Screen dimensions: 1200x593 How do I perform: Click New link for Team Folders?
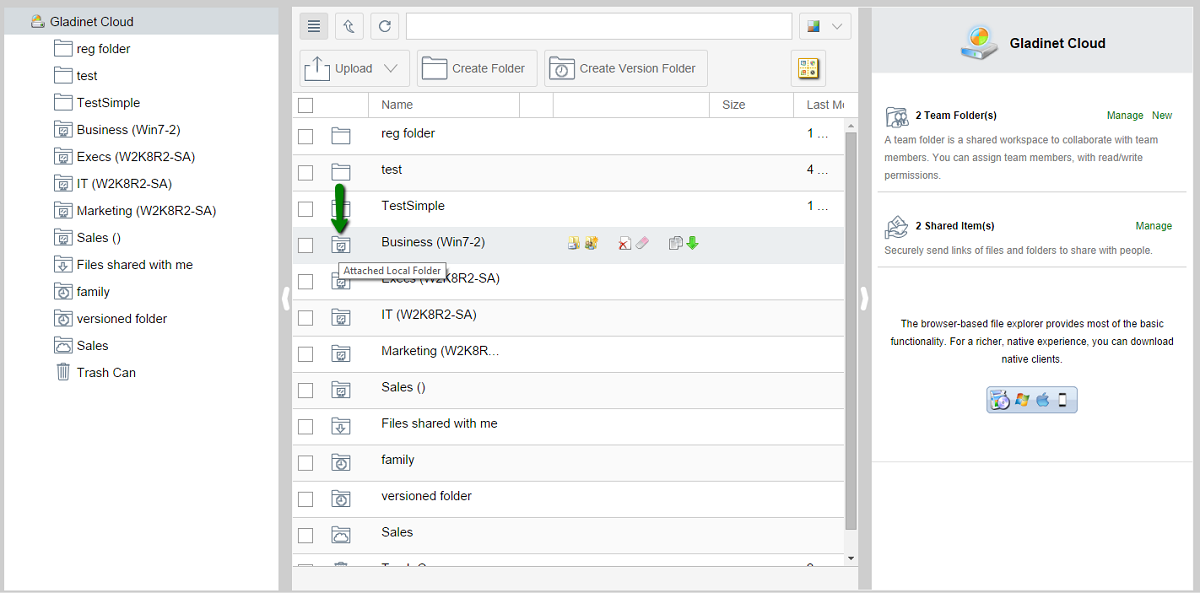tap(1162, 115)
